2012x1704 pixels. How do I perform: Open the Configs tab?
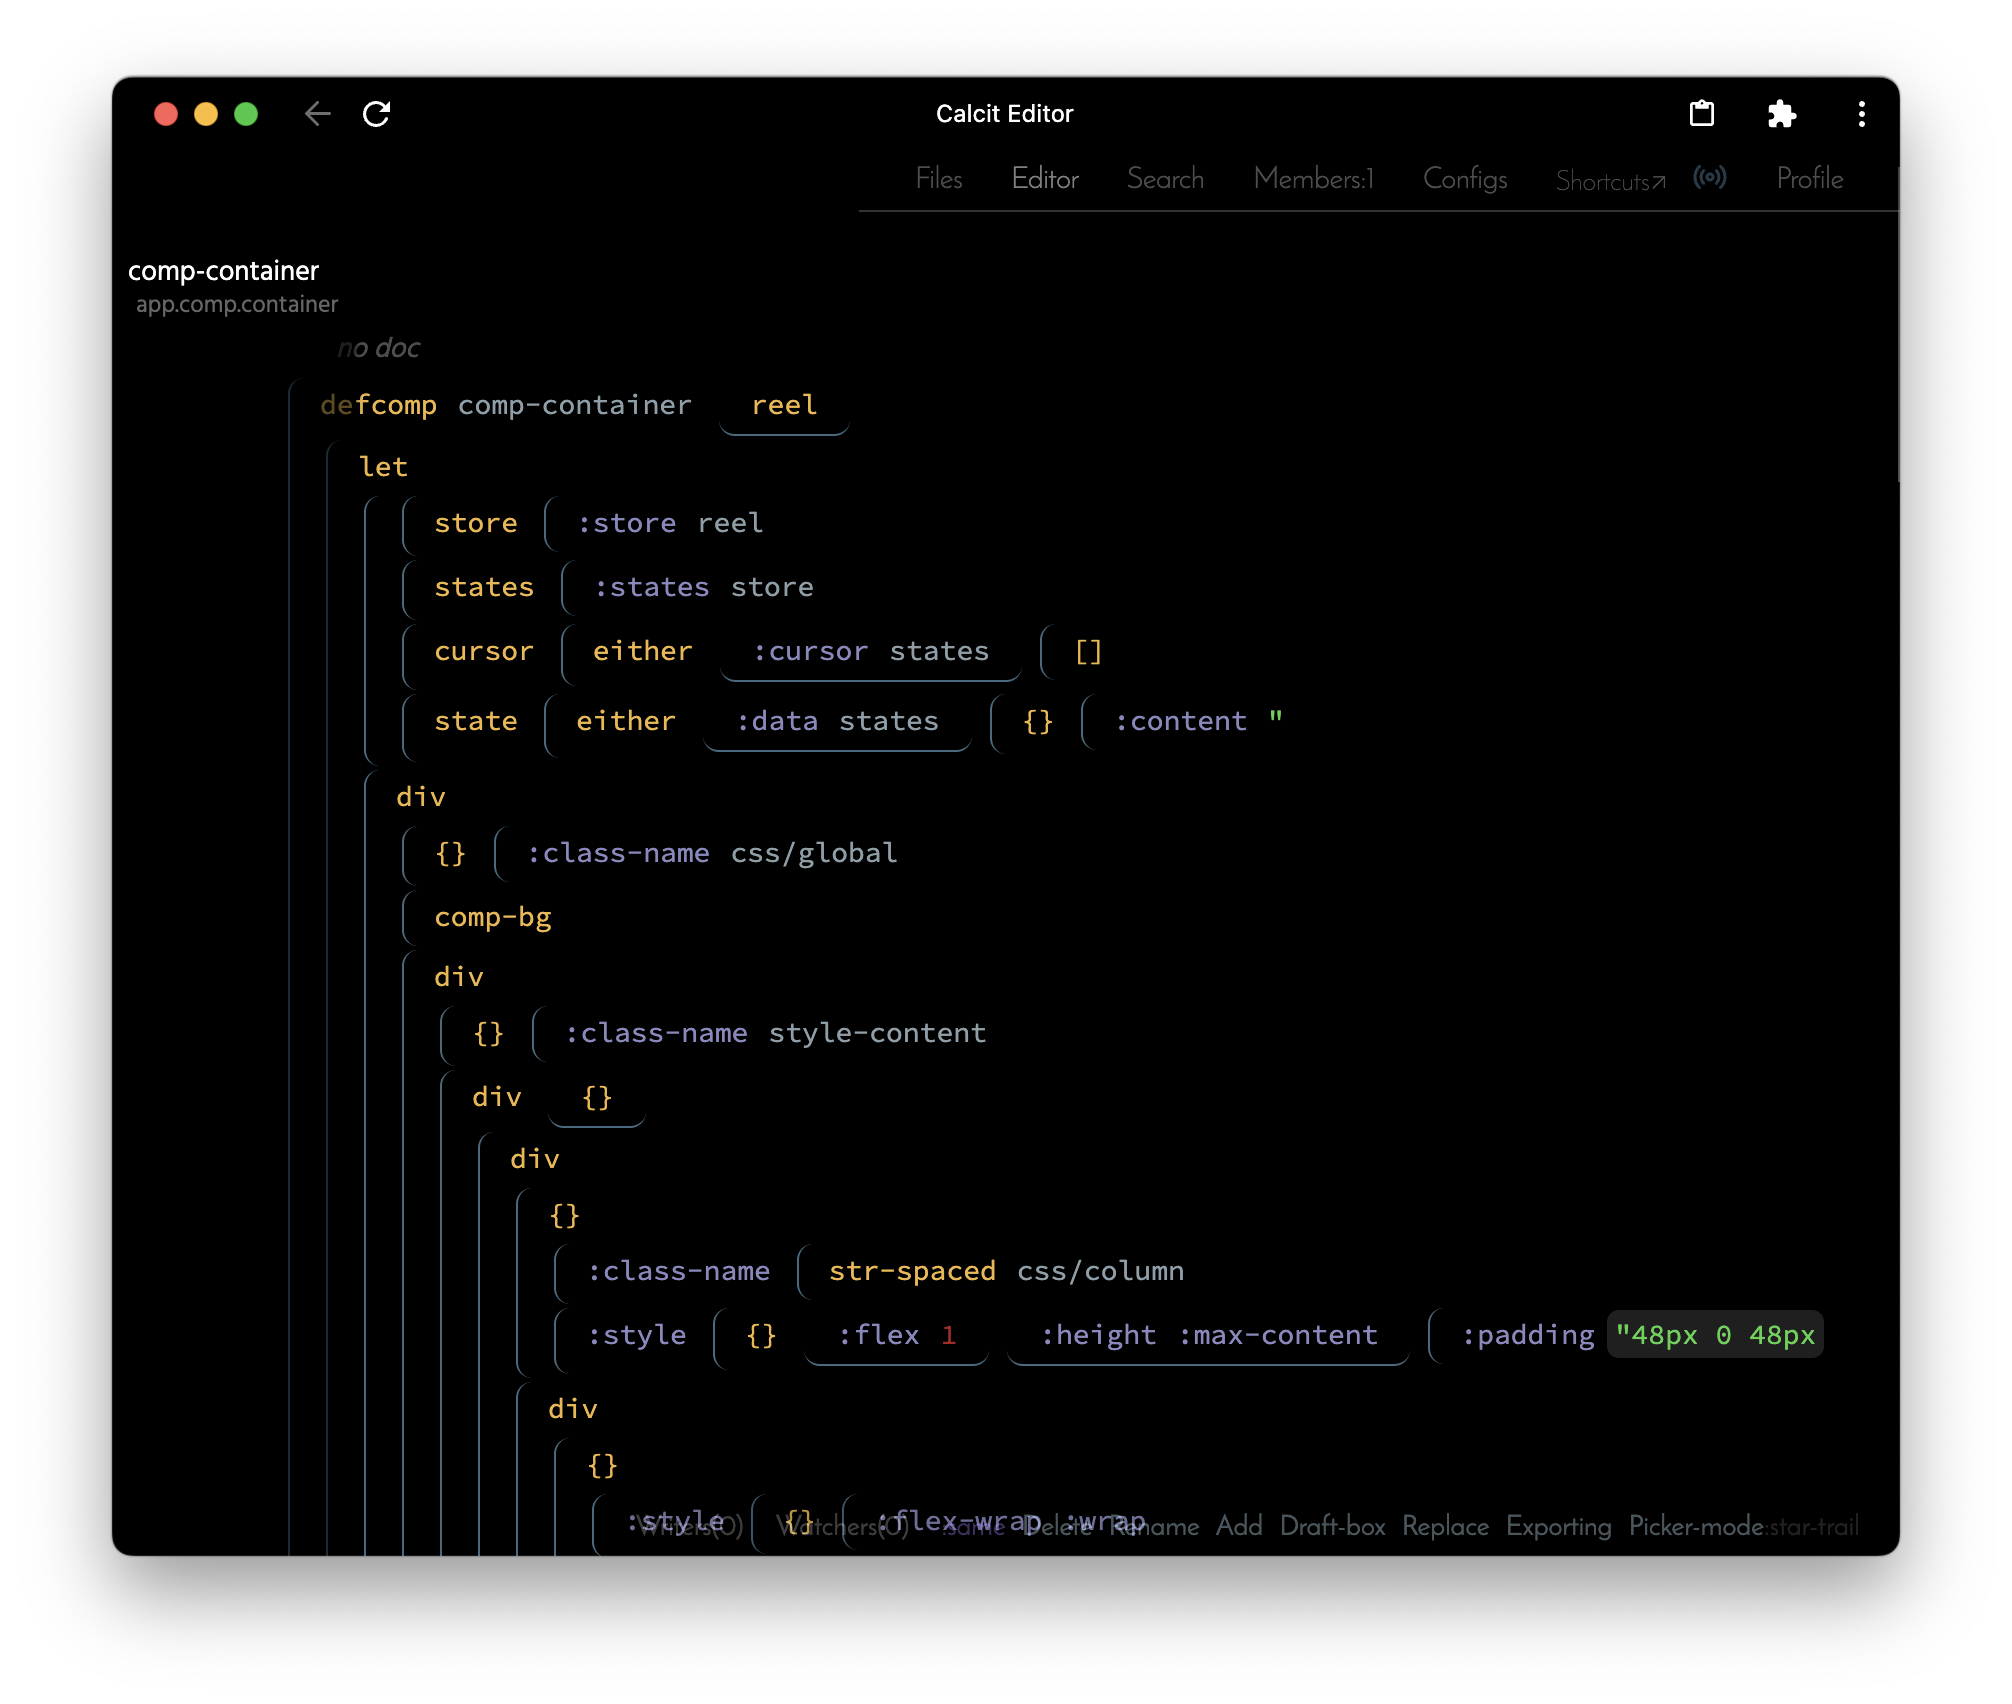click(x=1464, y=179)
